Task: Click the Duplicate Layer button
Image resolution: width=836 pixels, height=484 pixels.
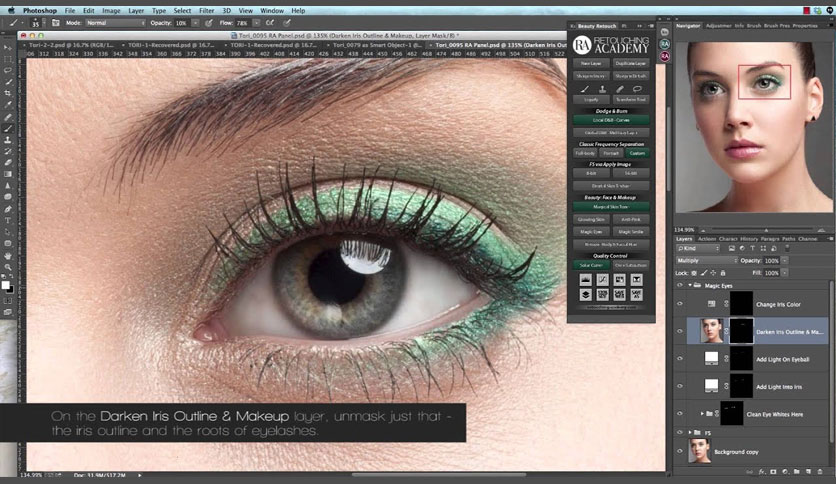Action: pos(631,63)
